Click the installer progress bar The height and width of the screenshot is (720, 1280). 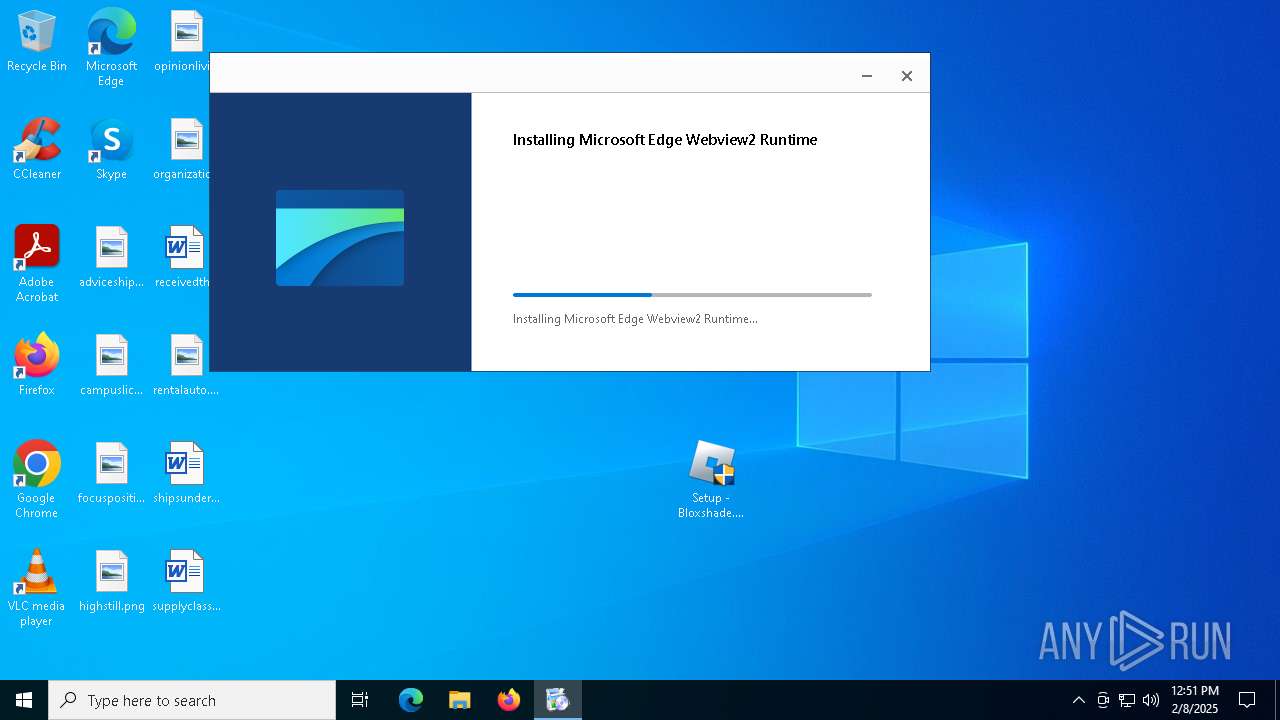pyautogui.click(x=692, y=295)
